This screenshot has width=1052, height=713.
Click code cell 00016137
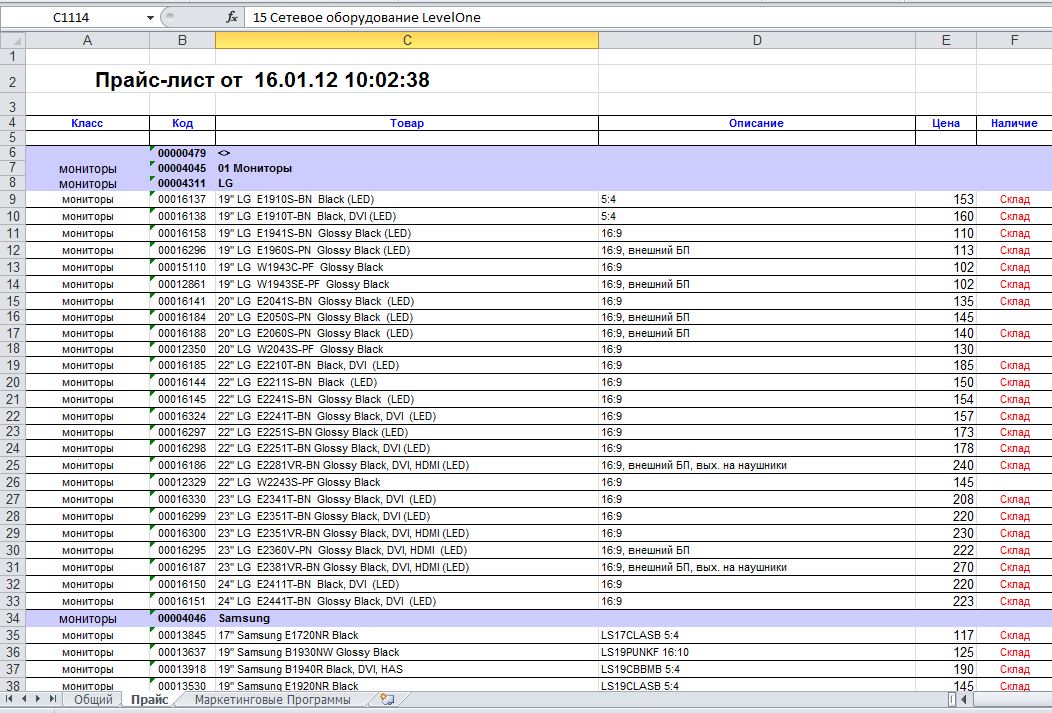click(182, 199)
